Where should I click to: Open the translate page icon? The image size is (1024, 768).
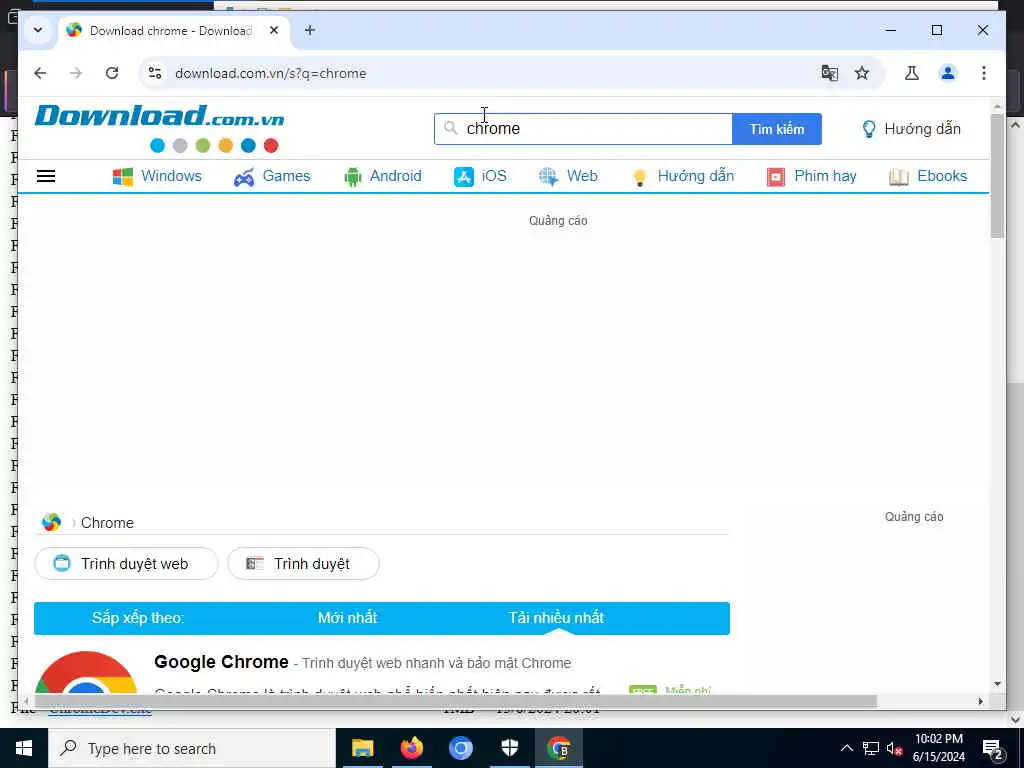click(829, 73)
